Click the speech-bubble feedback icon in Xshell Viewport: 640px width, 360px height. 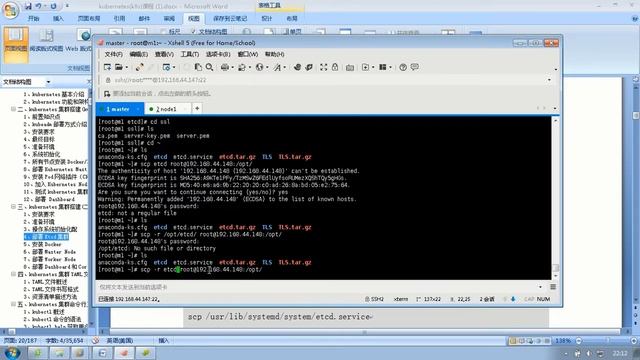tap(415, 67)
